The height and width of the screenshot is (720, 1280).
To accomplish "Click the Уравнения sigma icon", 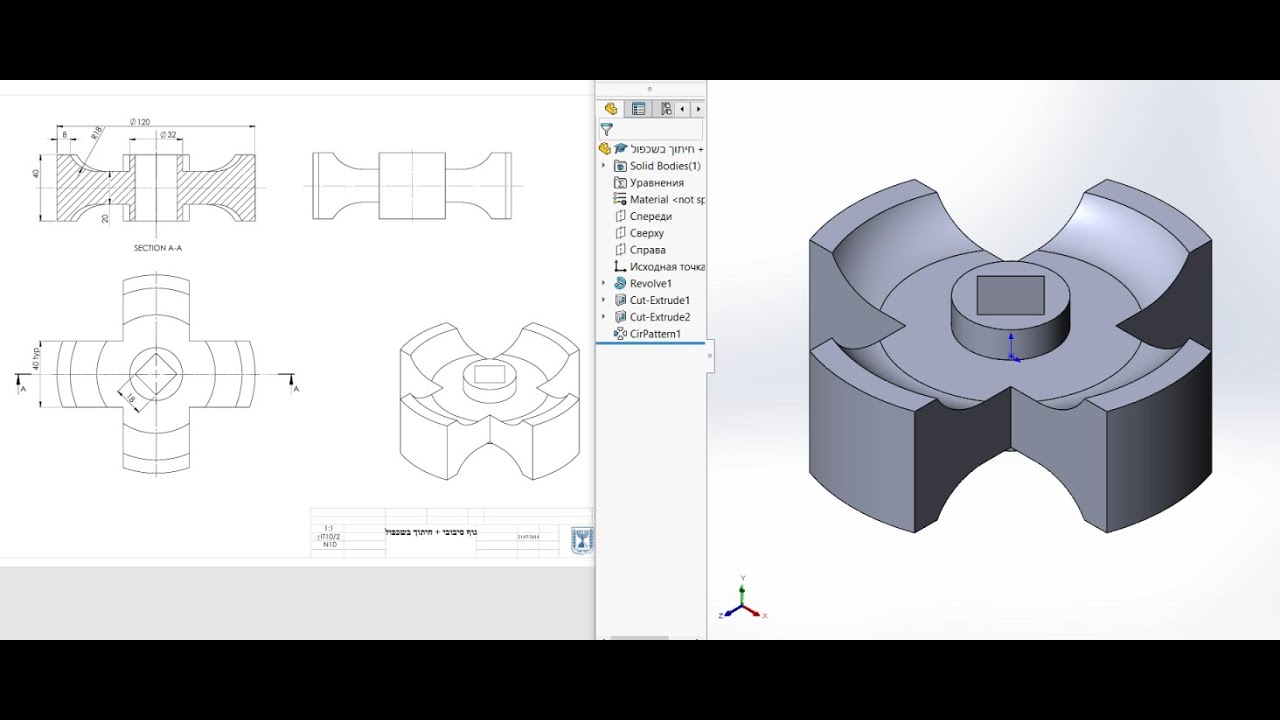I will (620, 183).
